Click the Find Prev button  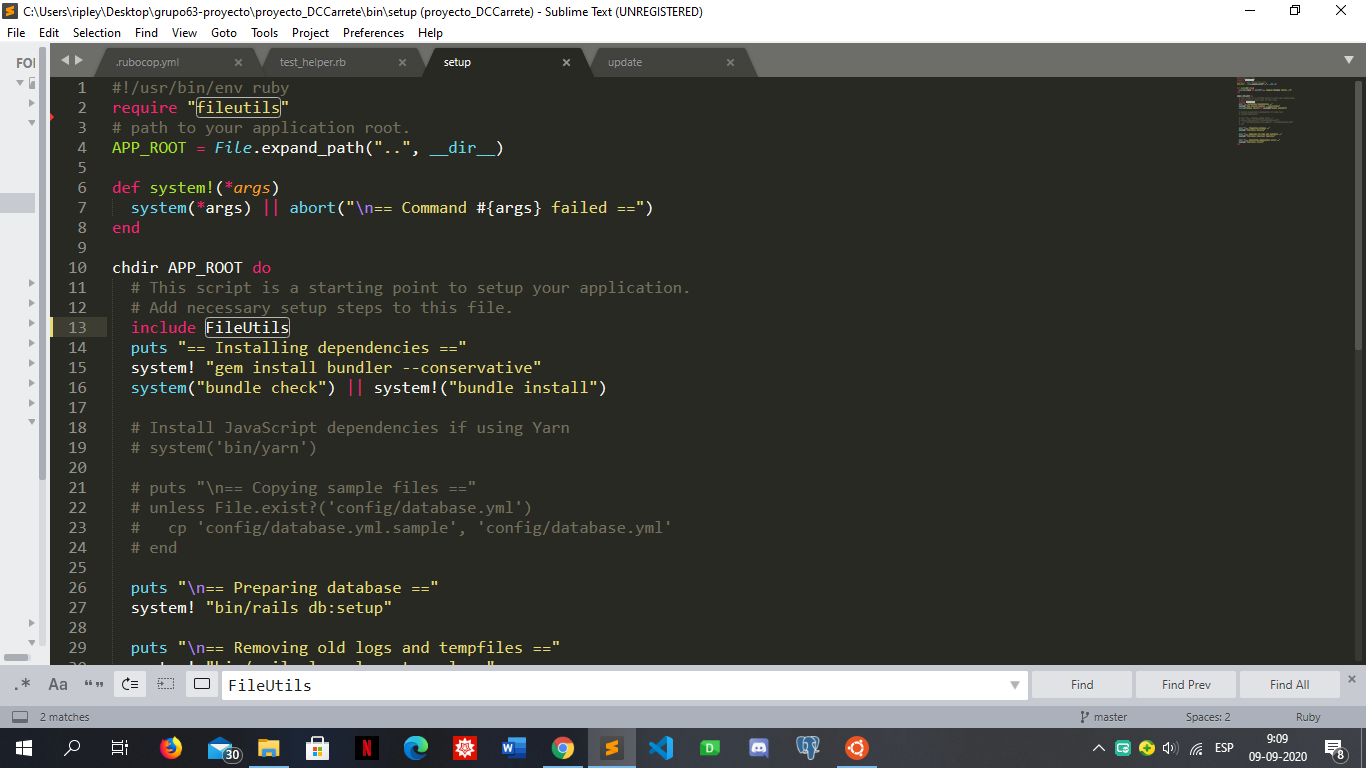pyautogui.click(x=1185, y=684)
